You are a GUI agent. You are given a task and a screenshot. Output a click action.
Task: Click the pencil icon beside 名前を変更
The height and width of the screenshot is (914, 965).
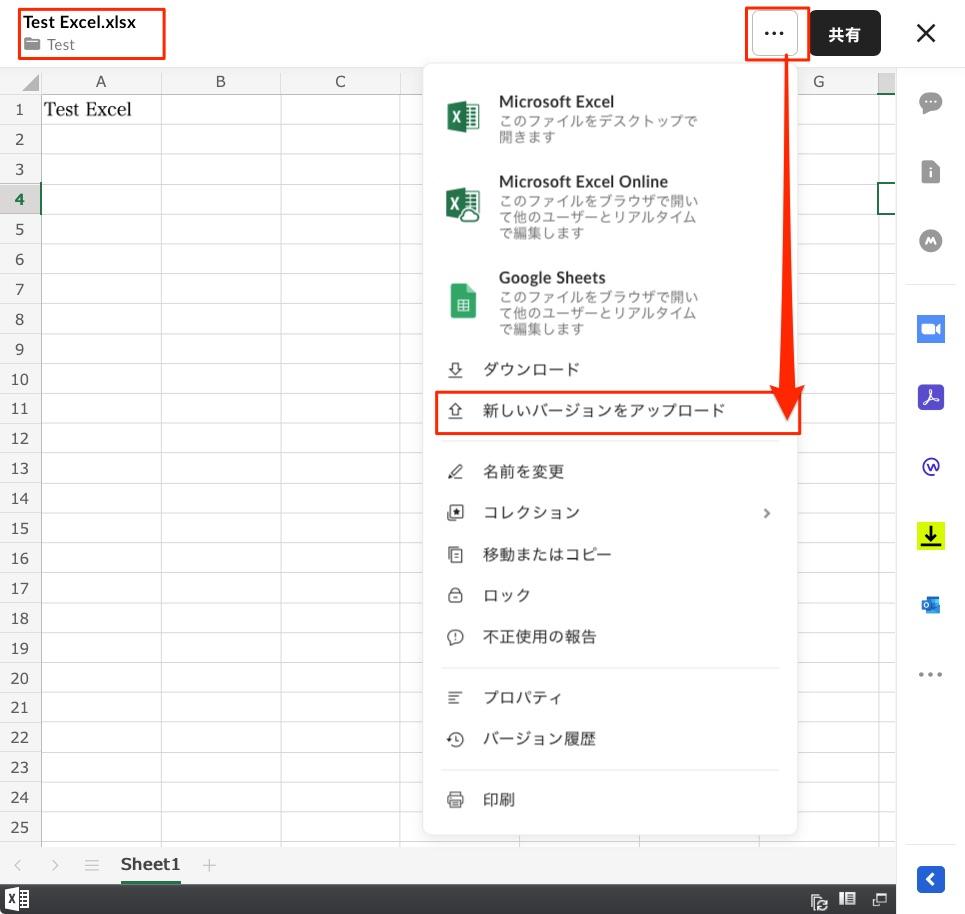coord(455,471)
